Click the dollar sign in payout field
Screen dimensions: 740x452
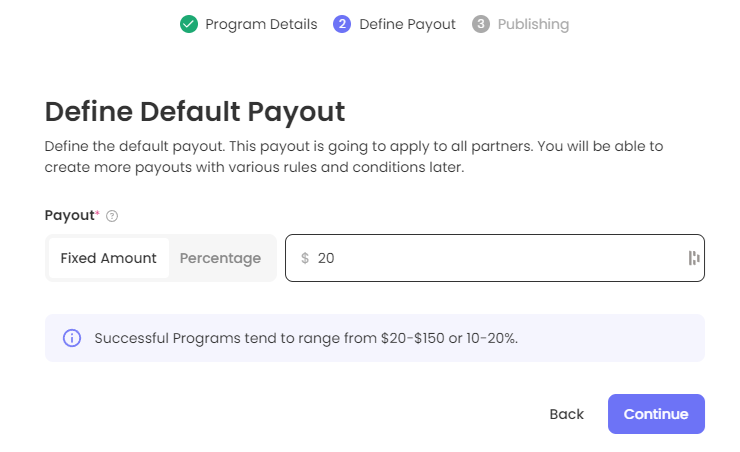pos(305,258)
